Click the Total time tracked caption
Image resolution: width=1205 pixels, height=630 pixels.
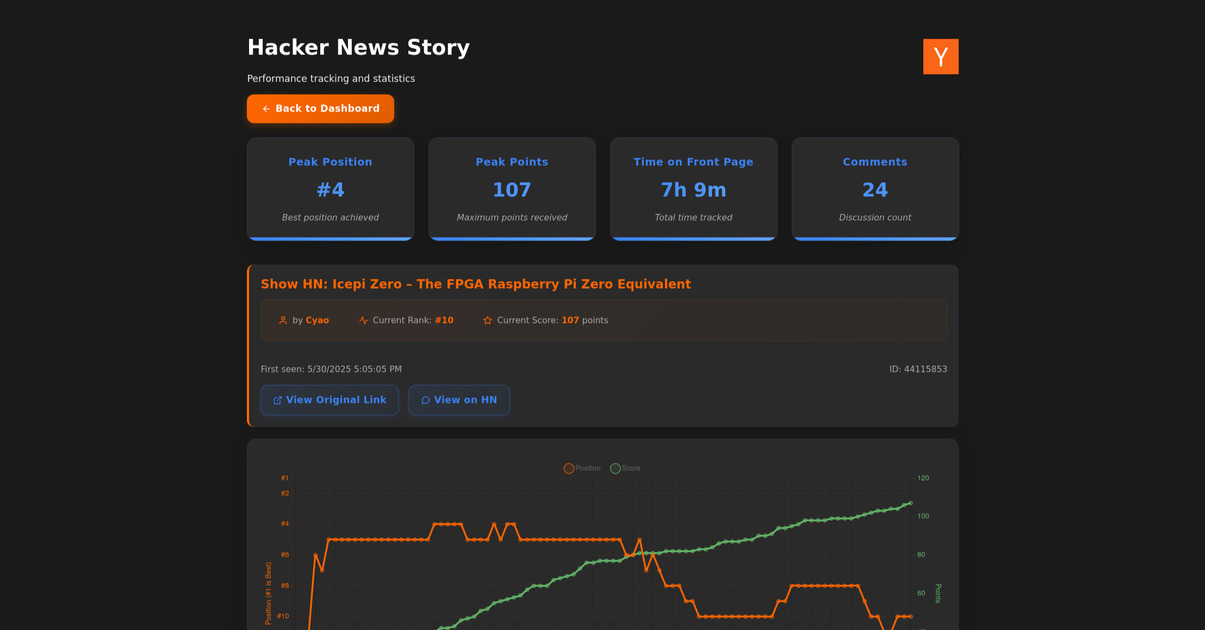(693, 217)
